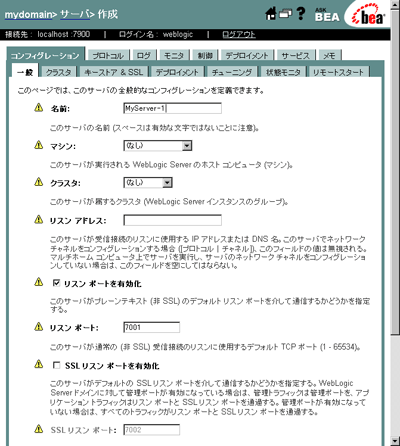Click warning icon beside 名前 field

coord(39,107)
